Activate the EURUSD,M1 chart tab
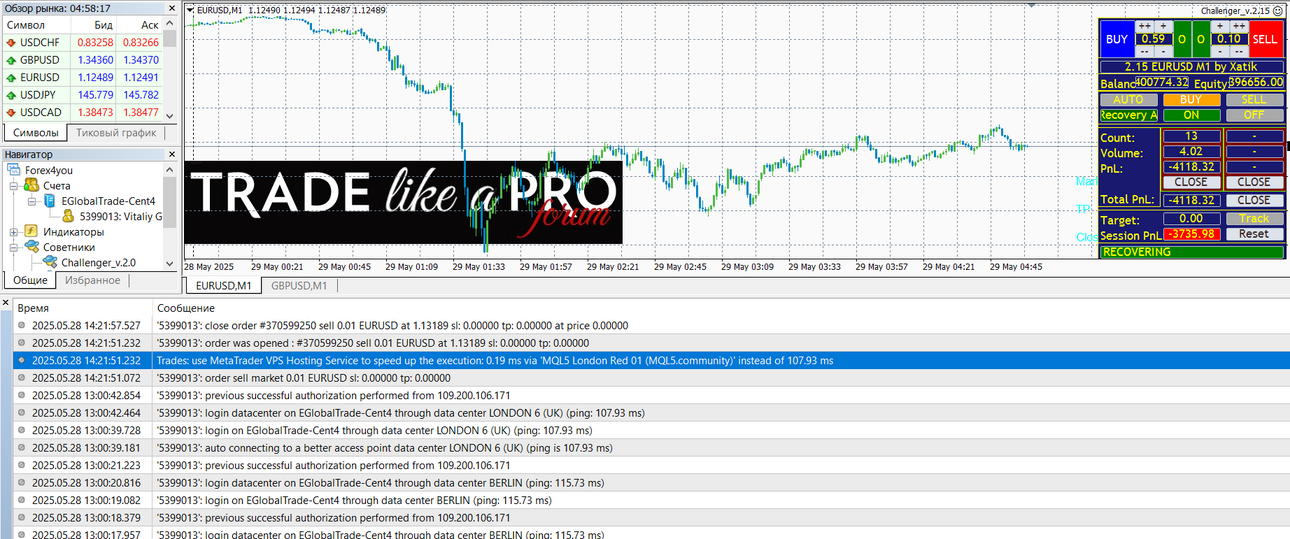Viewport: 1290px width, 539px height. tap(223, 286)
